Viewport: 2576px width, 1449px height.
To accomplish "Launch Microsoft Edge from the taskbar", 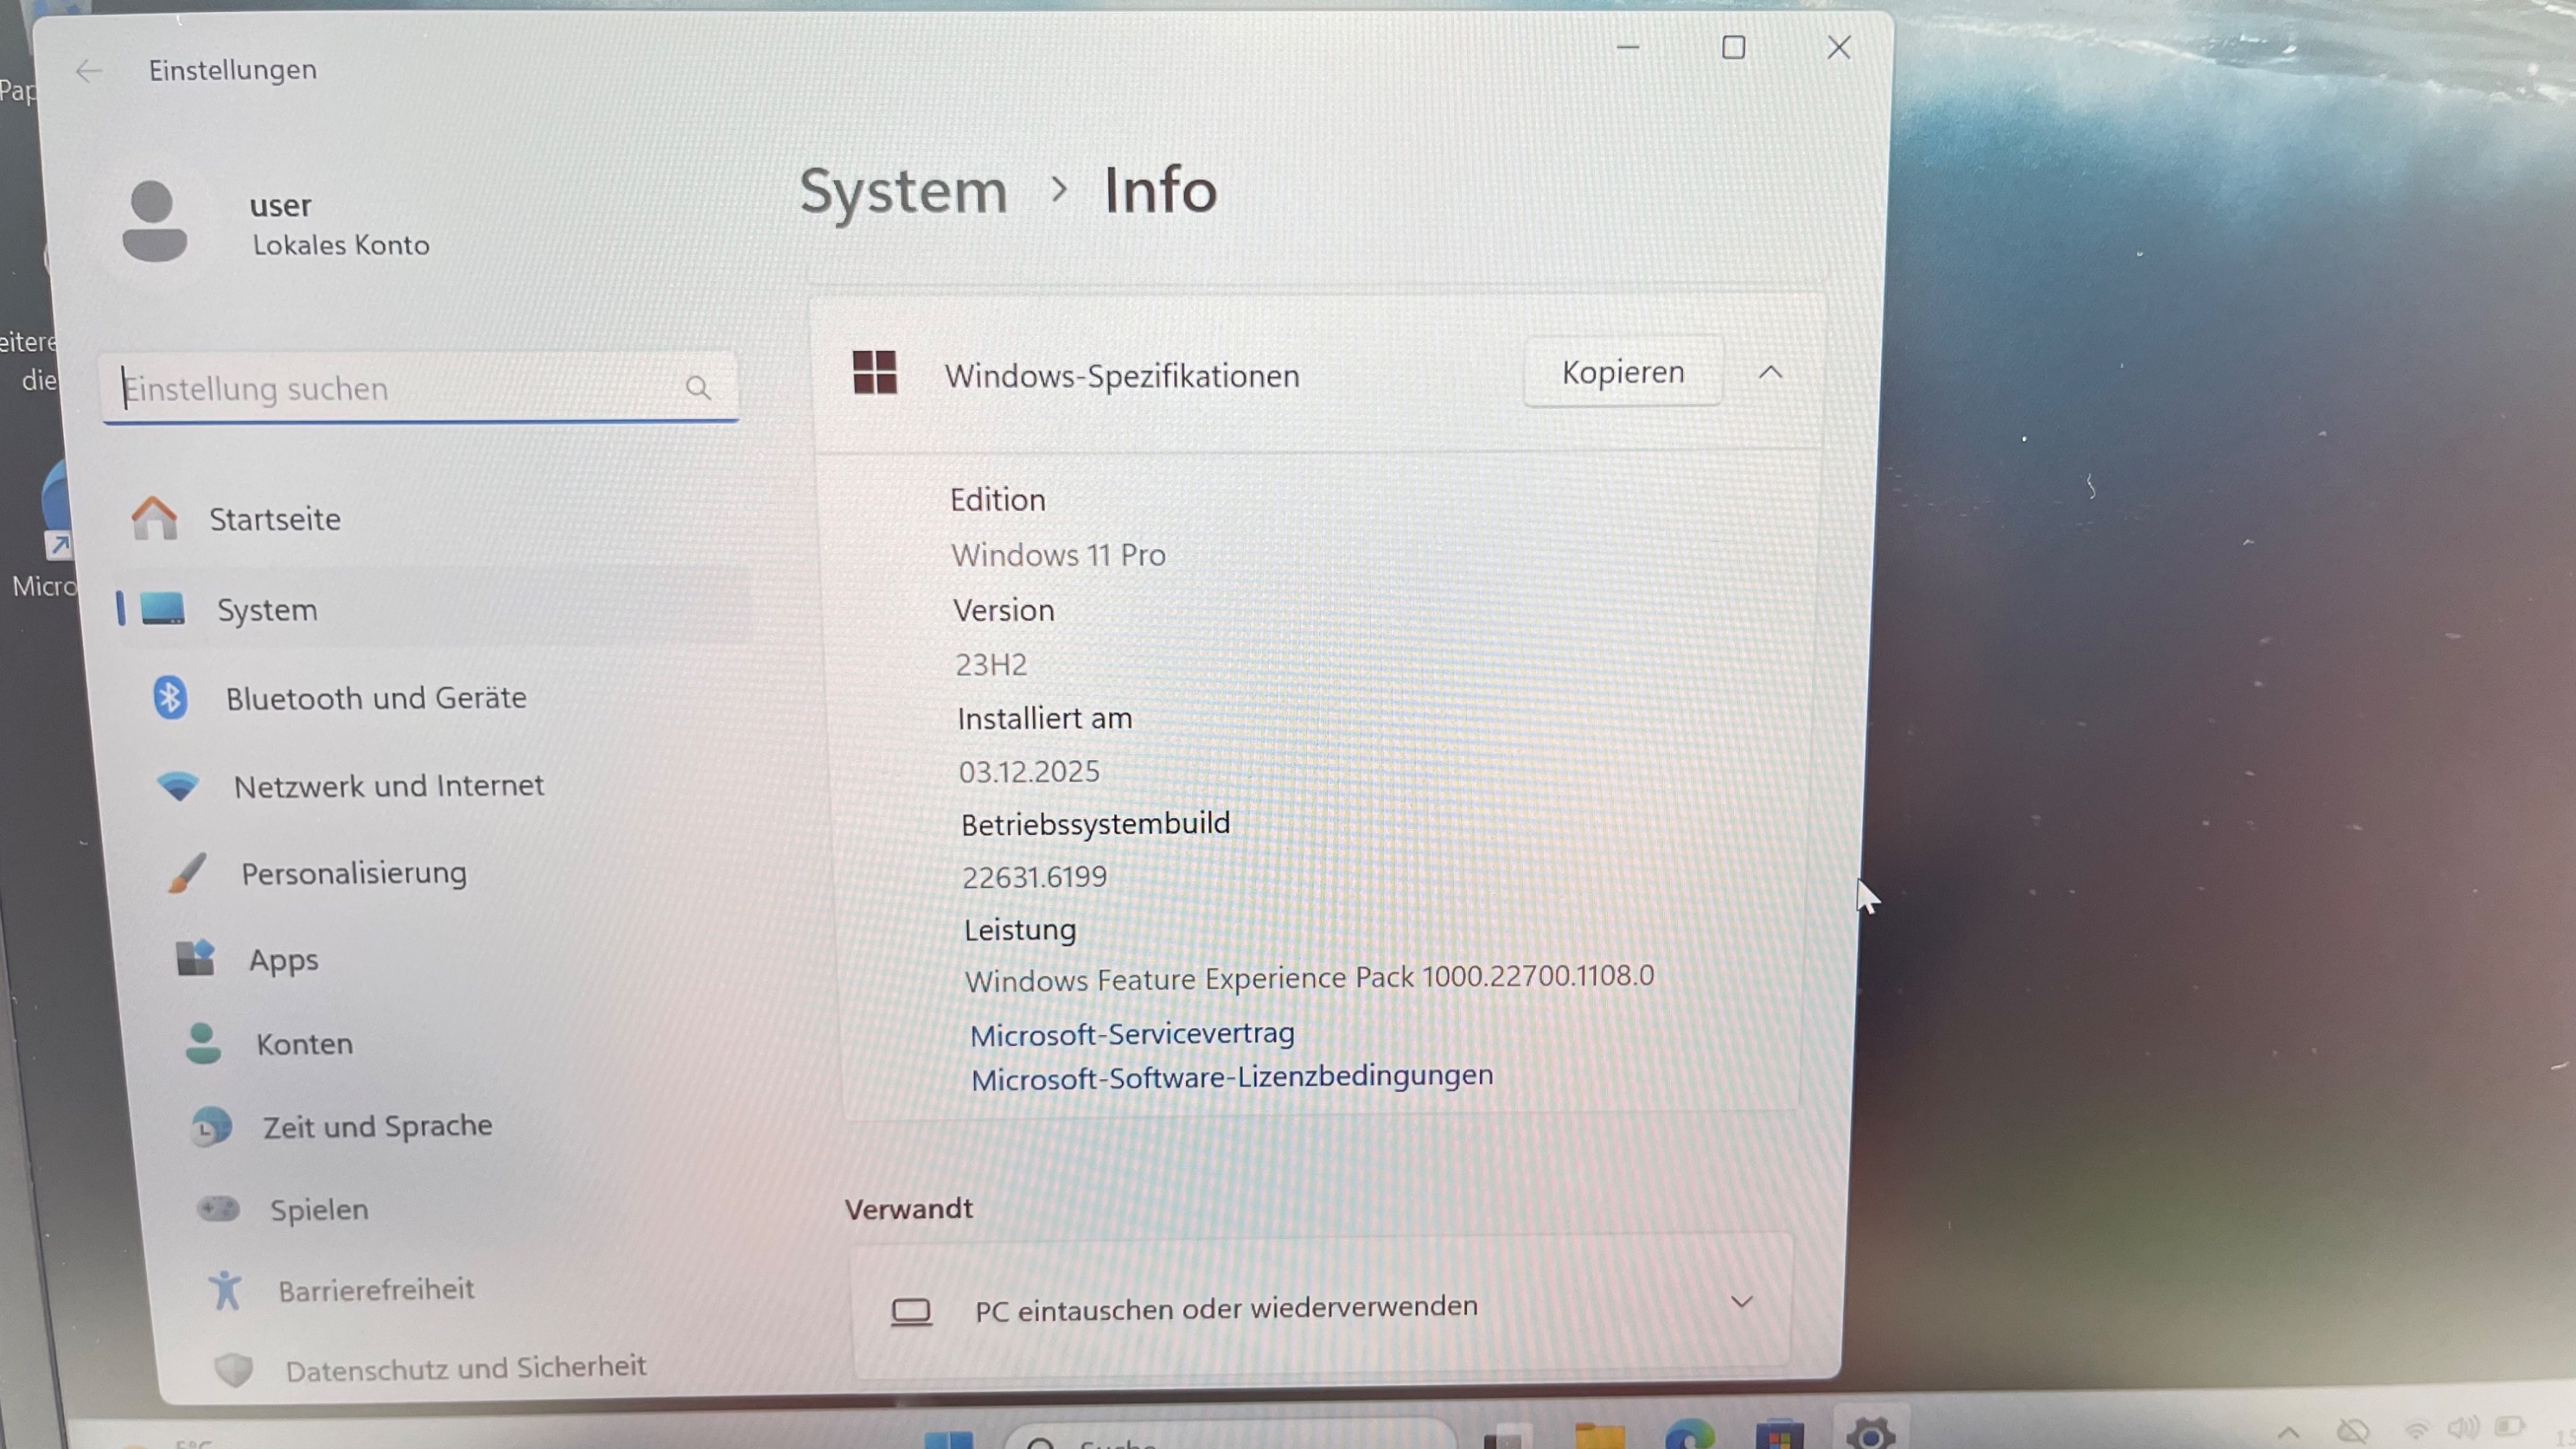I will [x=1689, y=1435].
